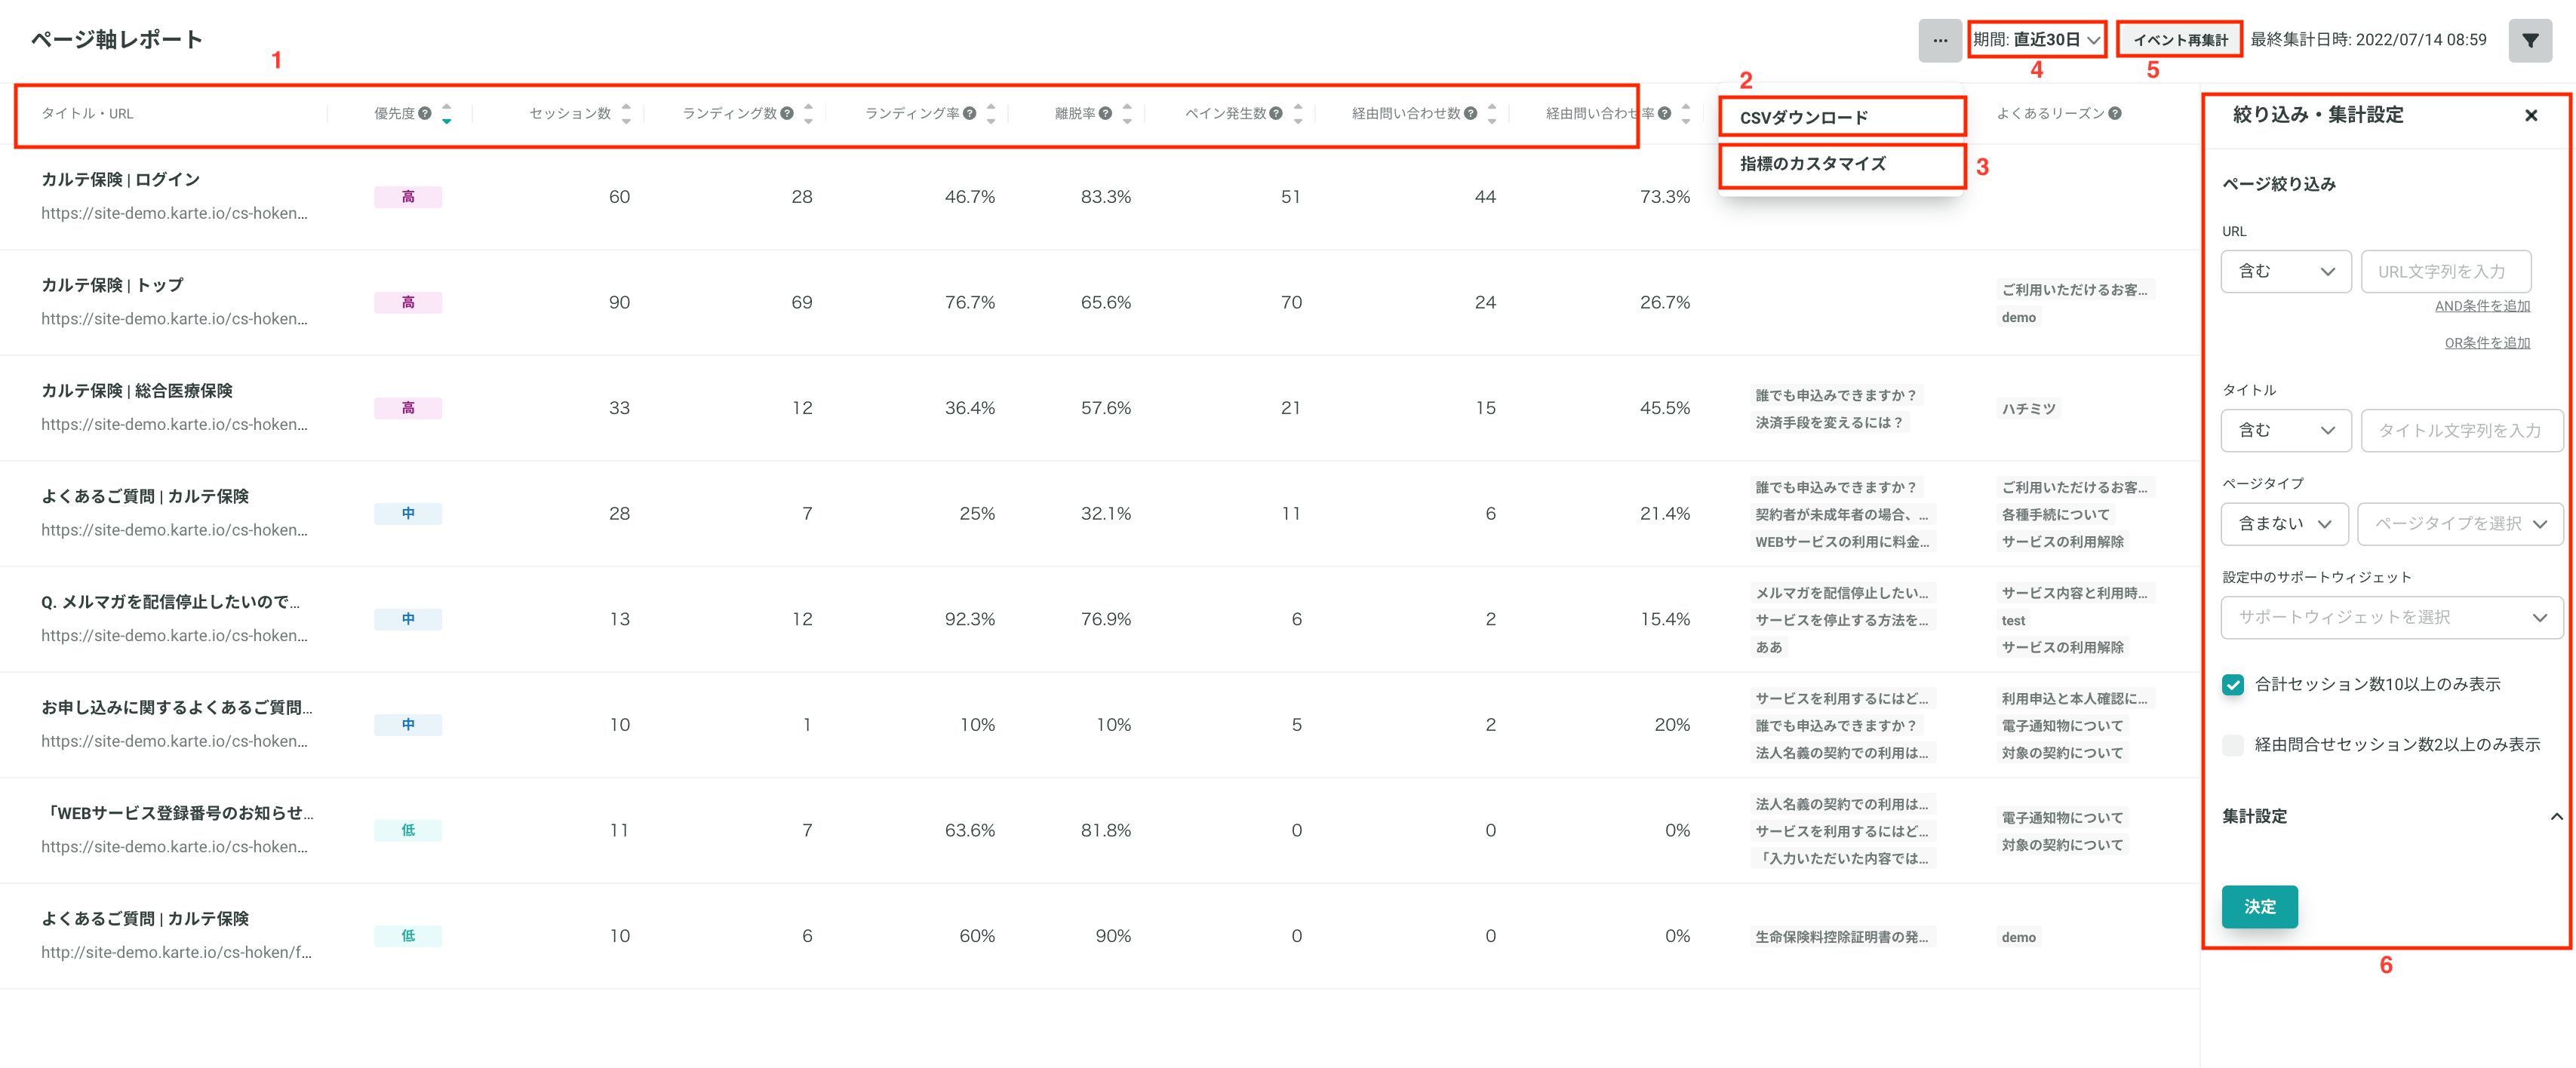Open the three-dots more options button
The height and width of the screenshot is (1068, 2576).
(1939, 41)
